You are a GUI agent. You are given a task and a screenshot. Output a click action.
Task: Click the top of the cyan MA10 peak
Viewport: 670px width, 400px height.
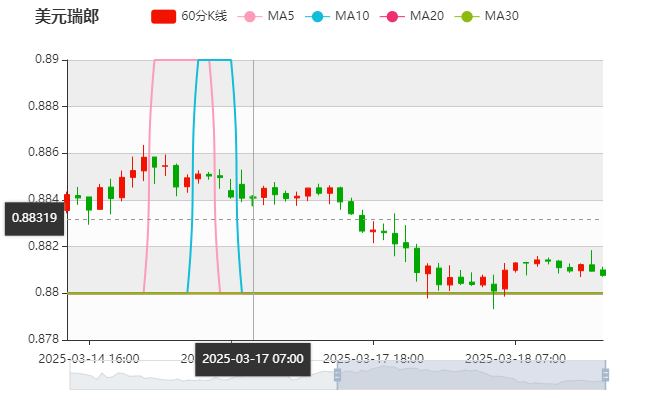[x=214, y=61]
